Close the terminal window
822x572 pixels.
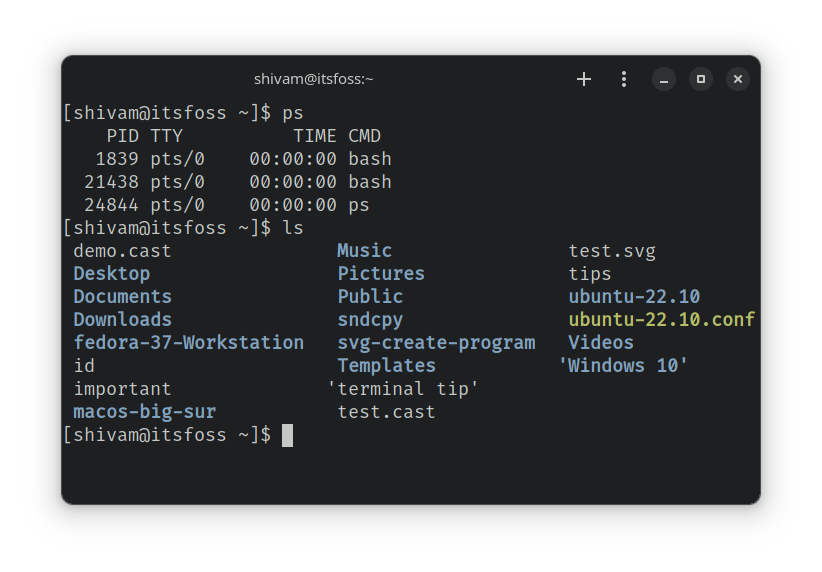point(737,79)
